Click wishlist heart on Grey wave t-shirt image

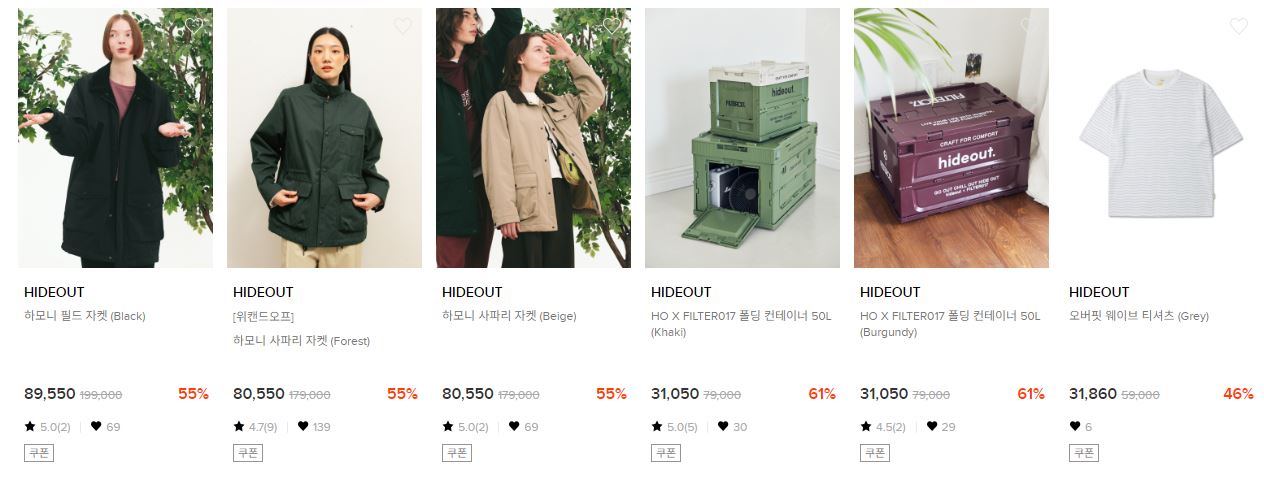[x=1239, y=26]
